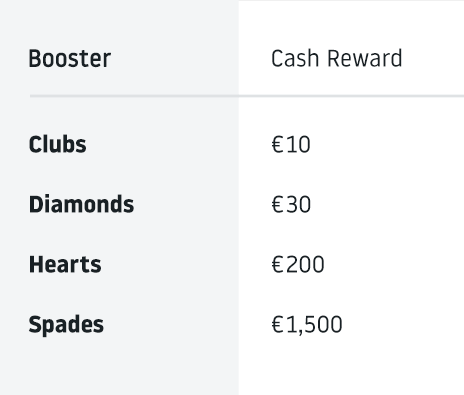Choose the Diamonds booster row label

pos(81,204)
